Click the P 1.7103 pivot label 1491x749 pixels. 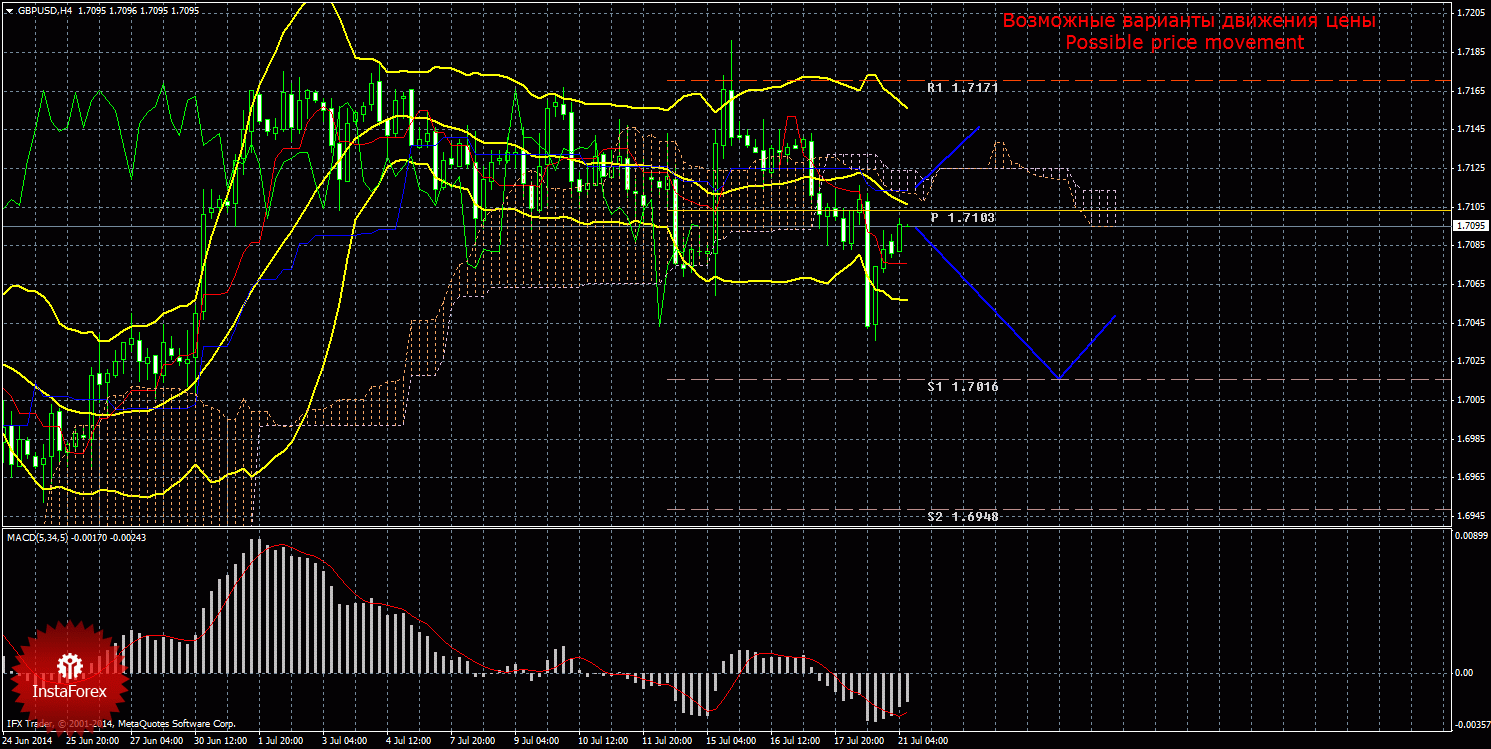point(963,217)
